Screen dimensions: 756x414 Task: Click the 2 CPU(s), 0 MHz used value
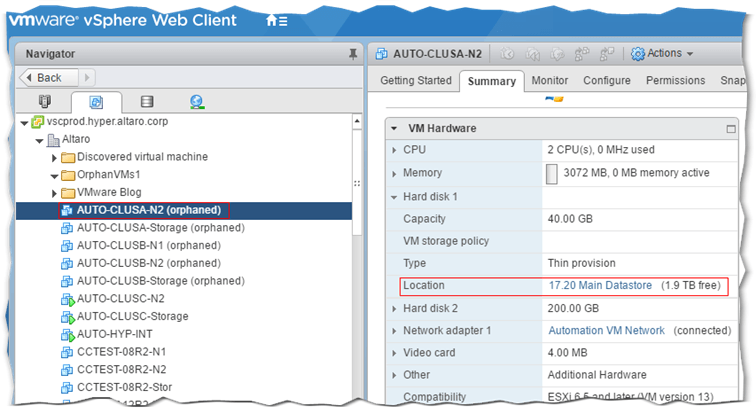click(x=601, y=150)
